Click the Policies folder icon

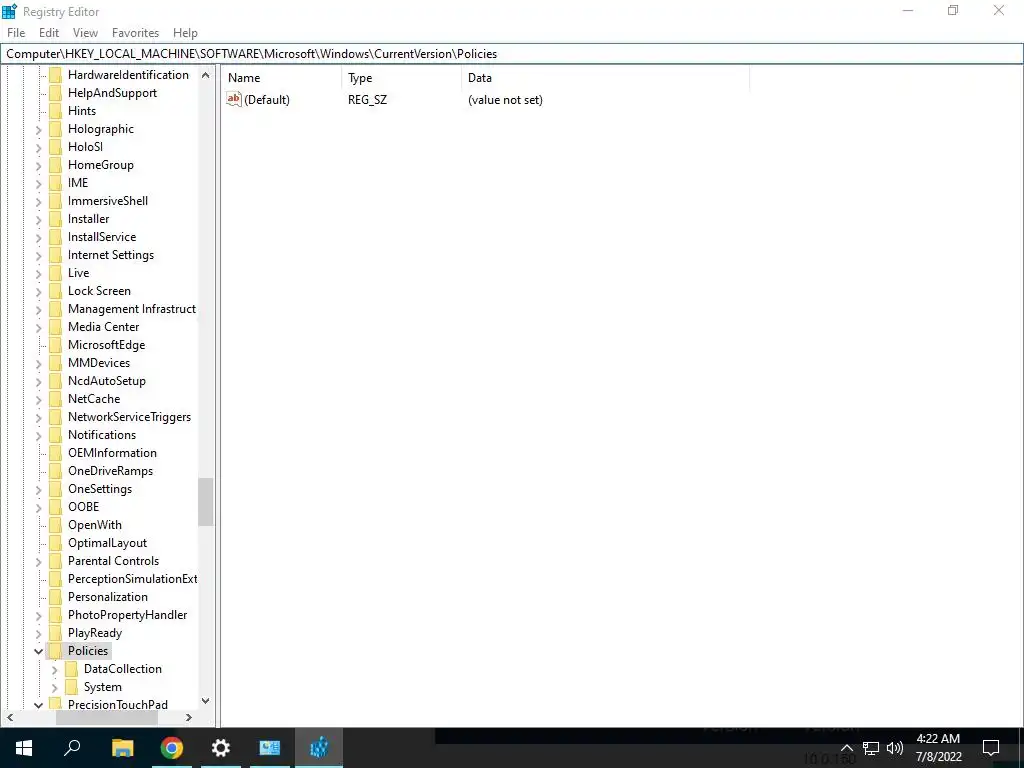(x=56, y=650)
